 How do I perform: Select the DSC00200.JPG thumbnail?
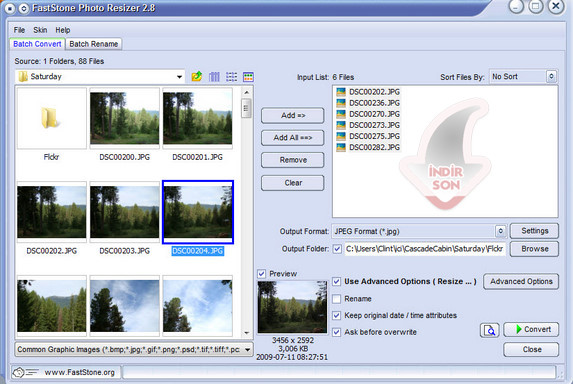pyautogui.click(x=125, y=118)
